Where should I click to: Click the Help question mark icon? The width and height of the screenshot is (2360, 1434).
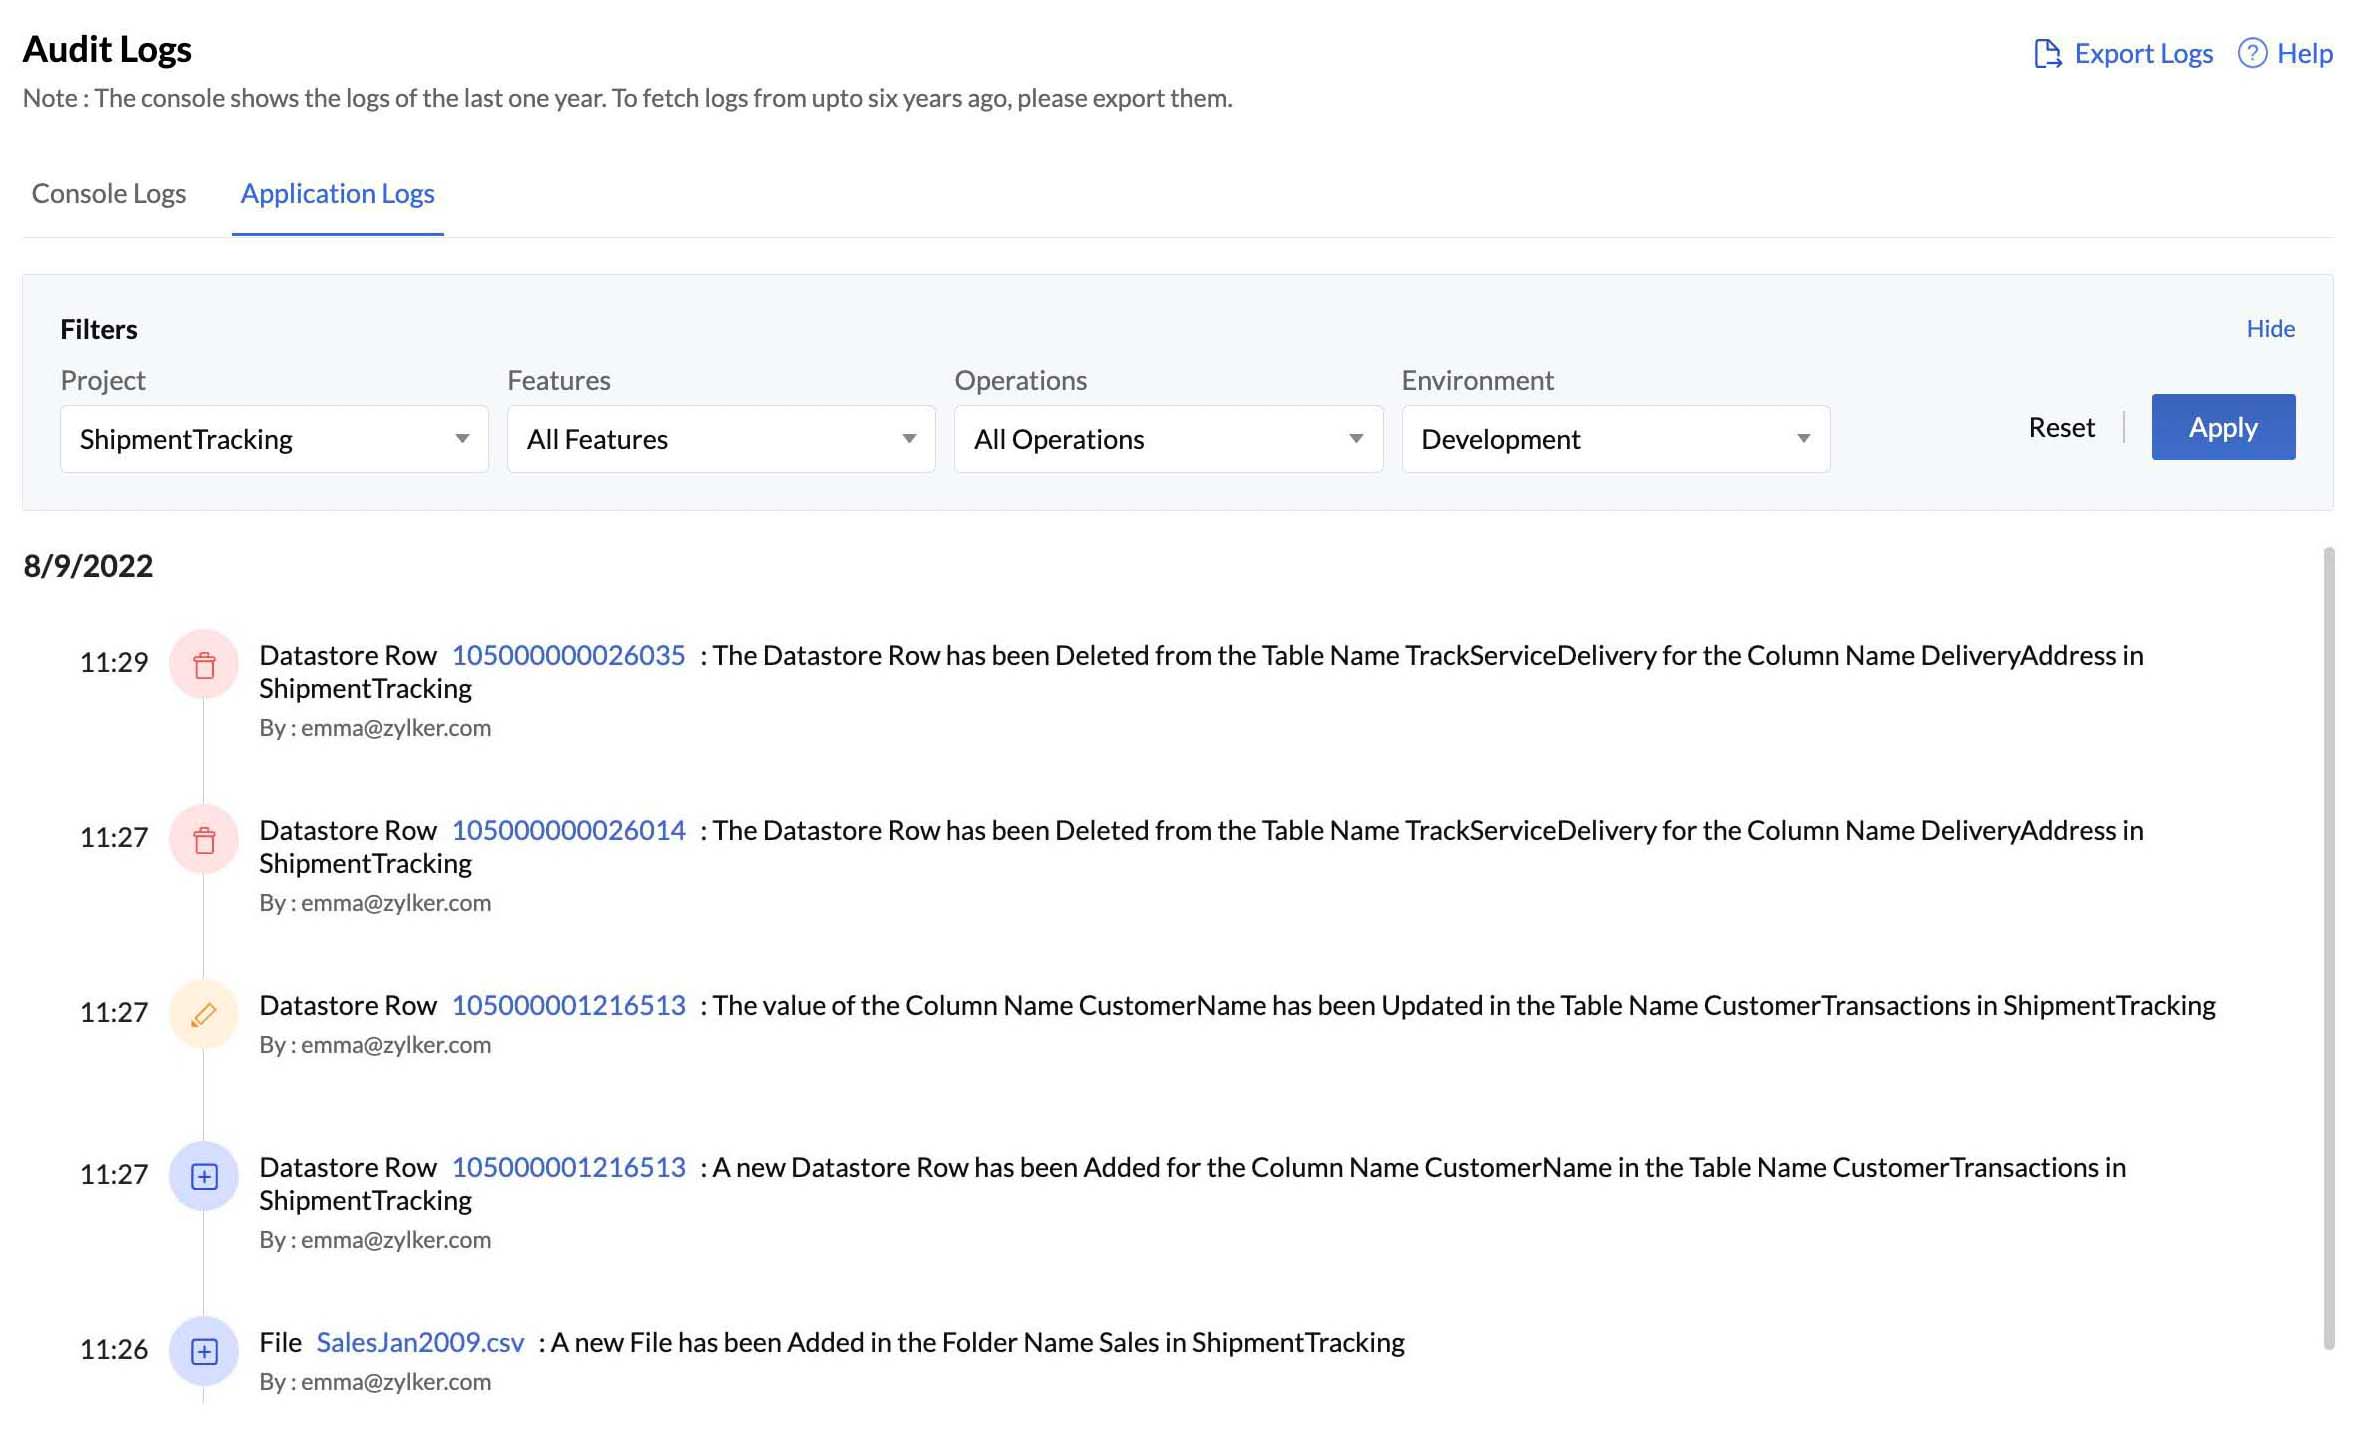[2251, 53]
